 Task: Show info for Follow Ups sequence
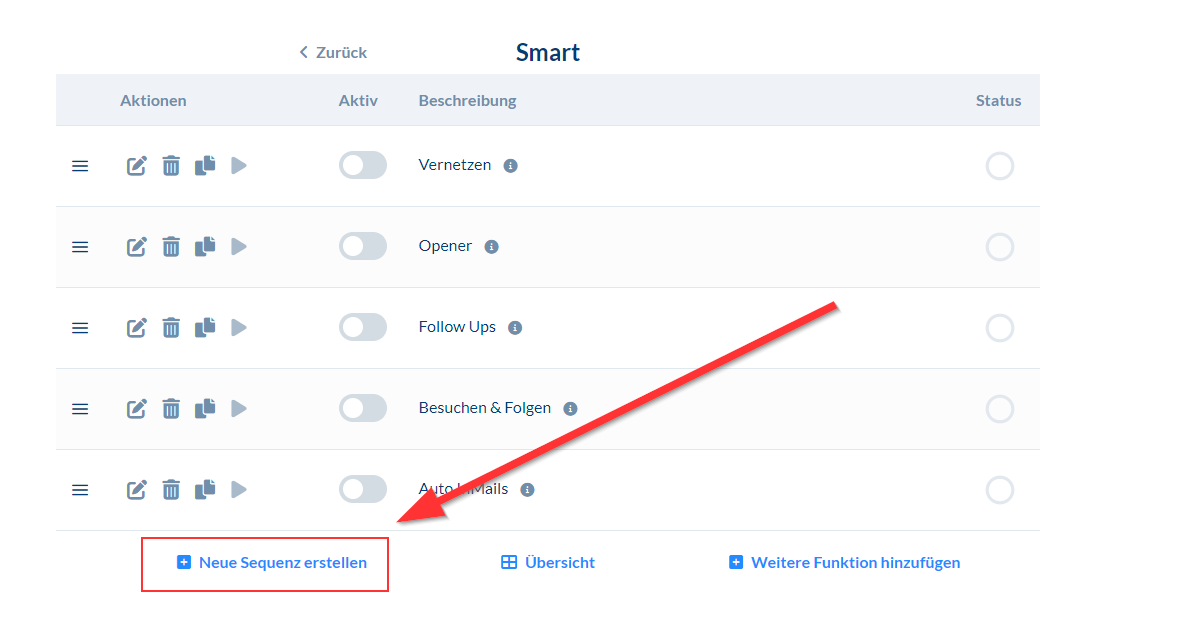pos(515,328)
